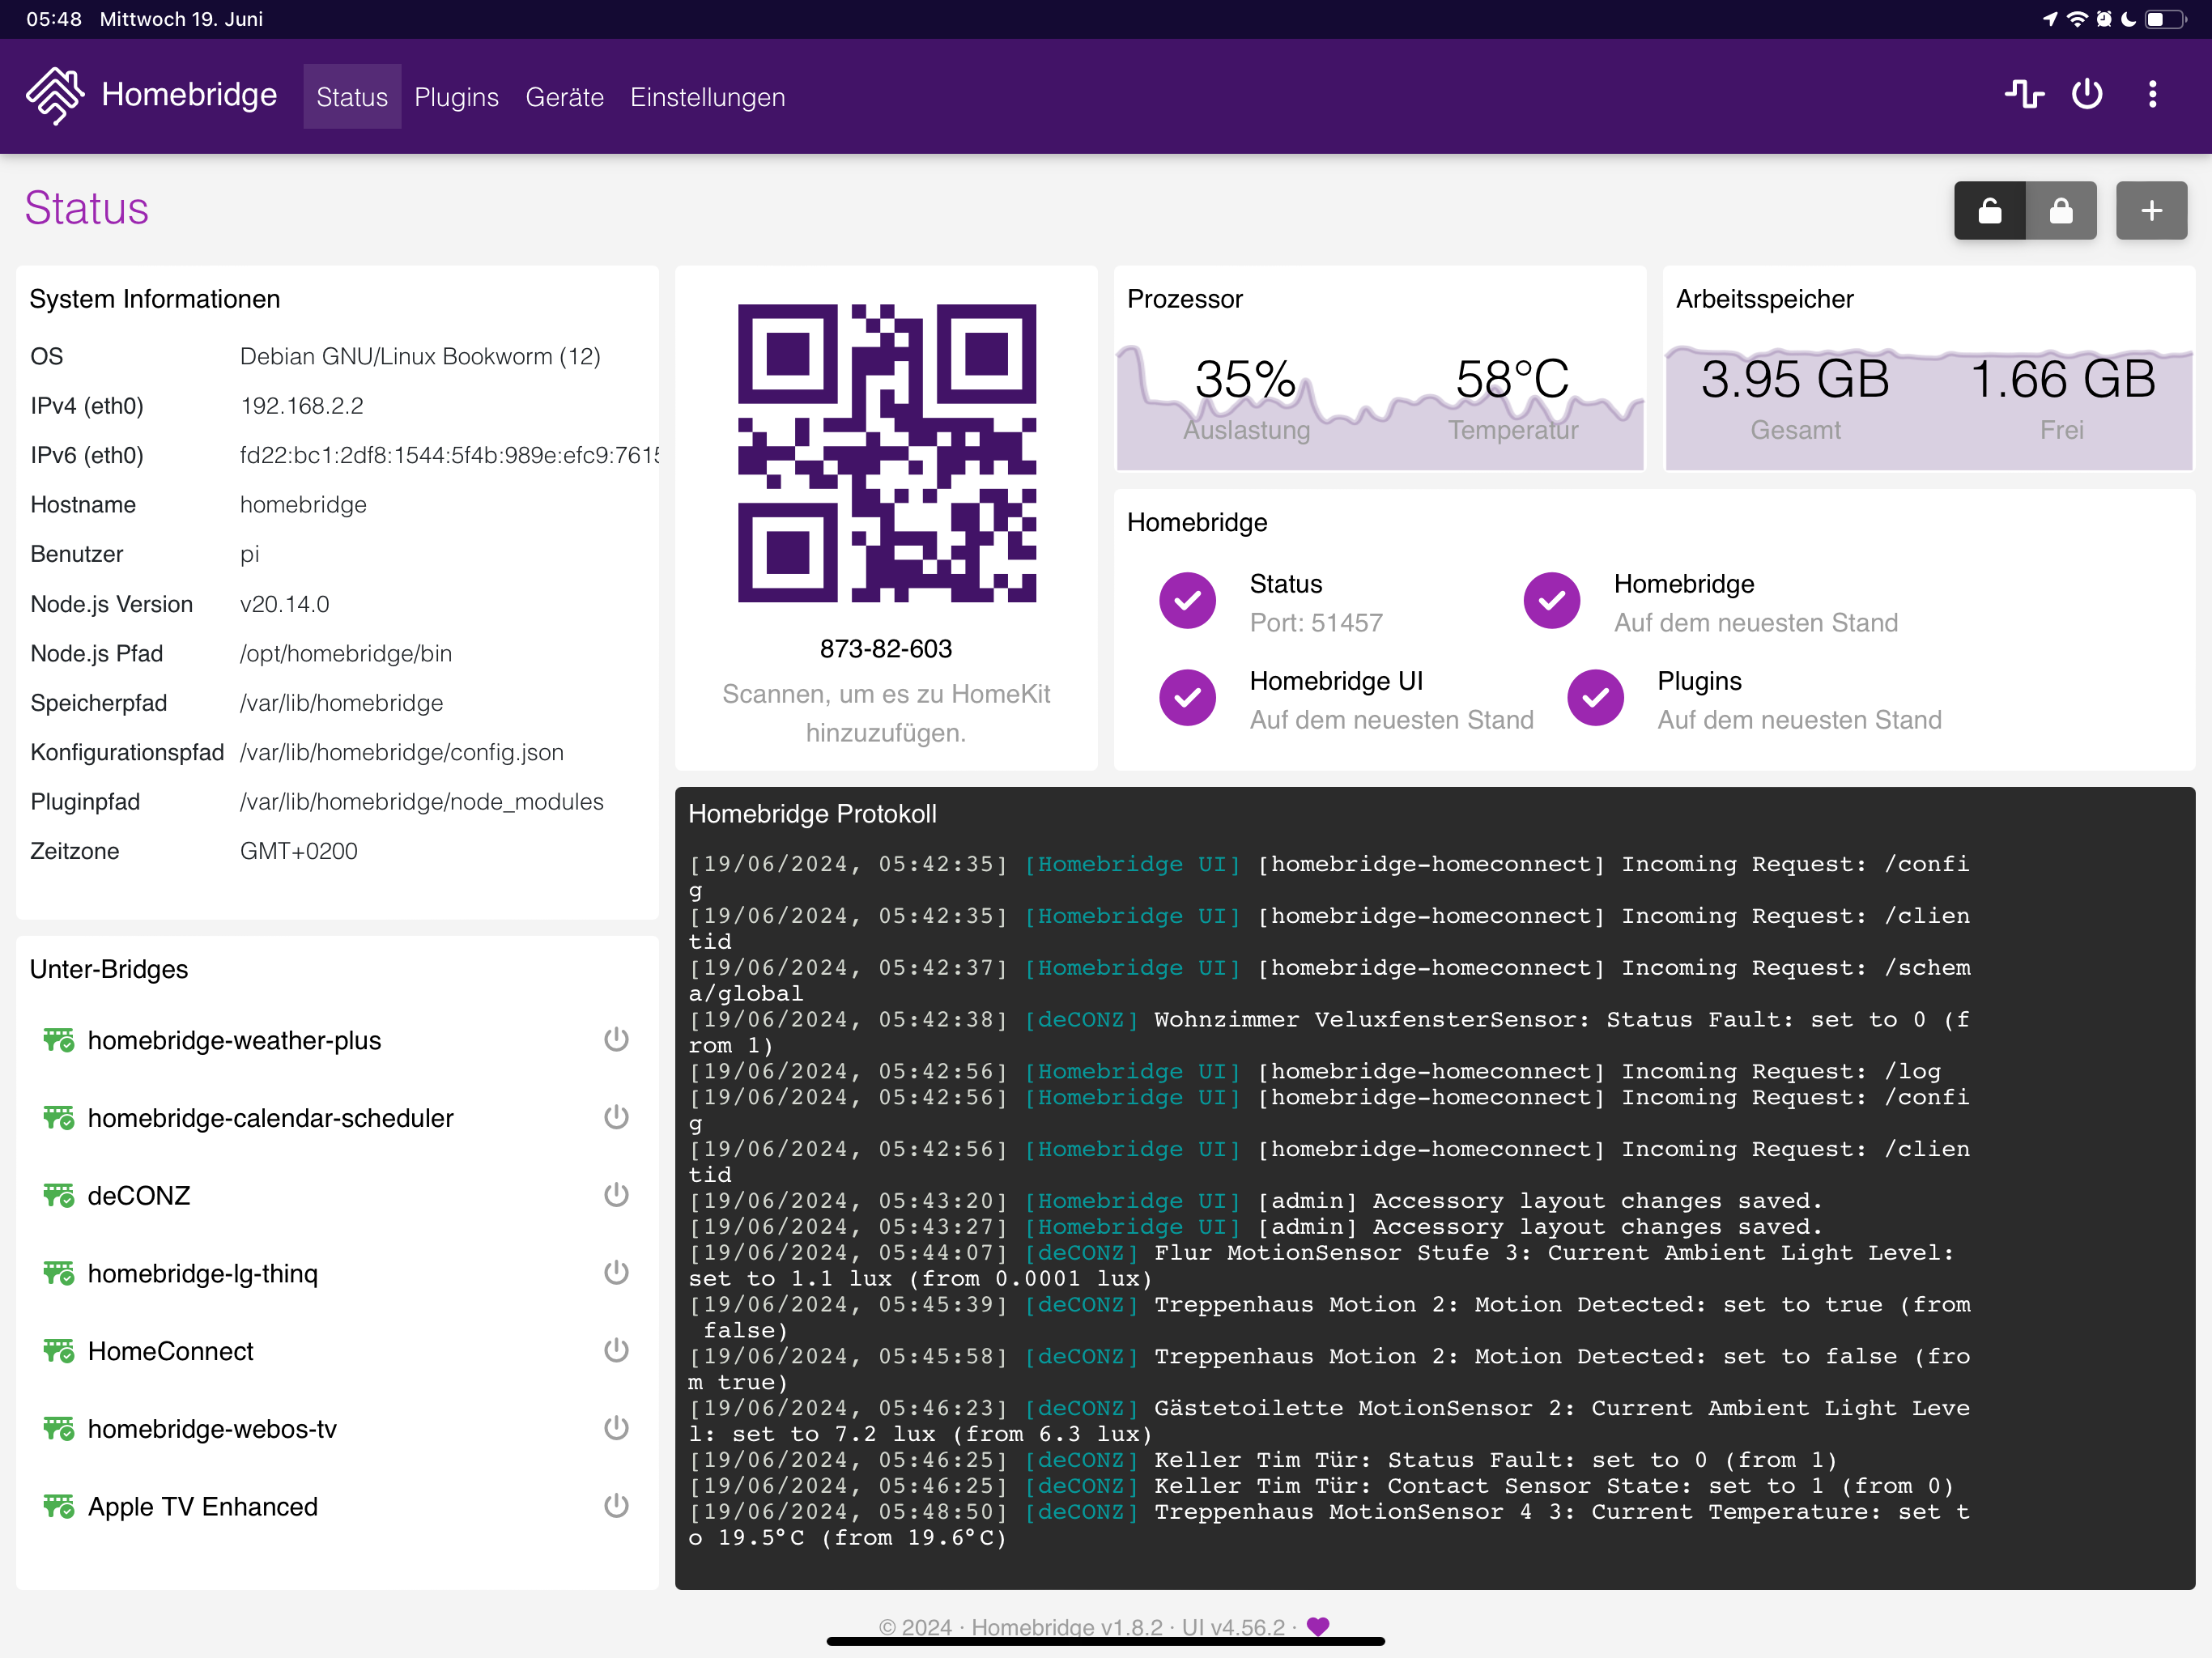Switch to the Geräte tab
This screenshot has height=1658, width=2212.
click(x=564, y=97)
